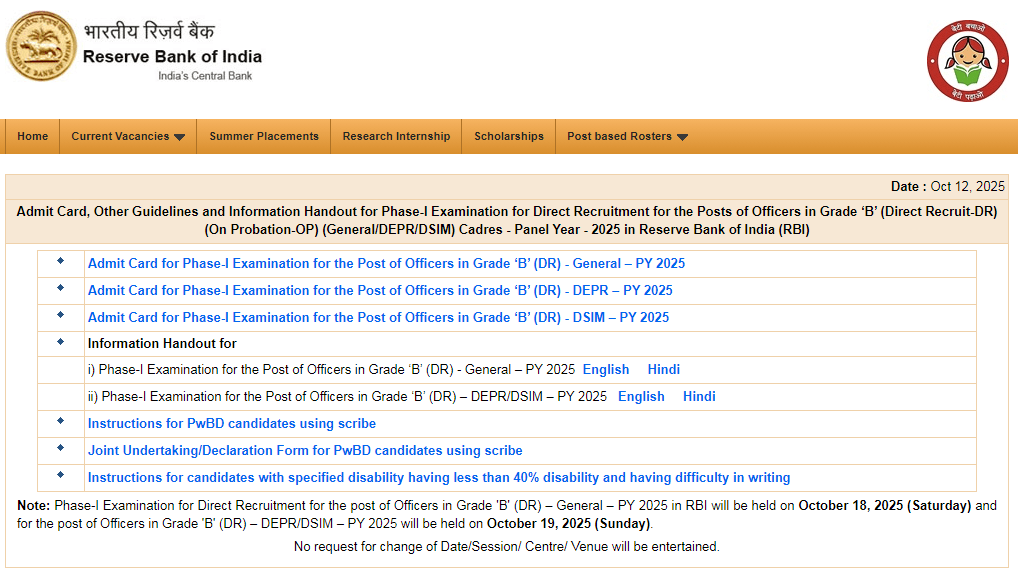Expand the Current Vacancies dropdown arrow
The width and height of the screenshot is (1018, 569).
(180, 137)
